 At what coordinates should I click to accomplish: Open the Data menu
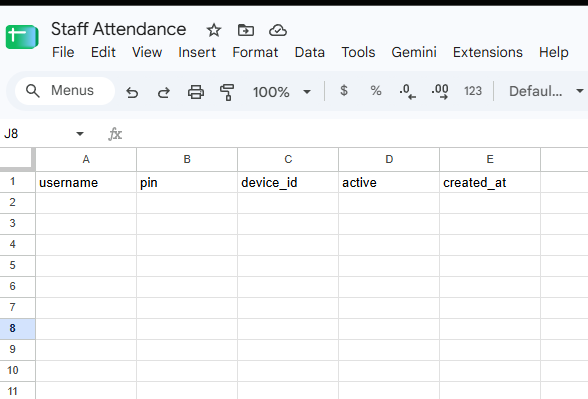[310, 52]
